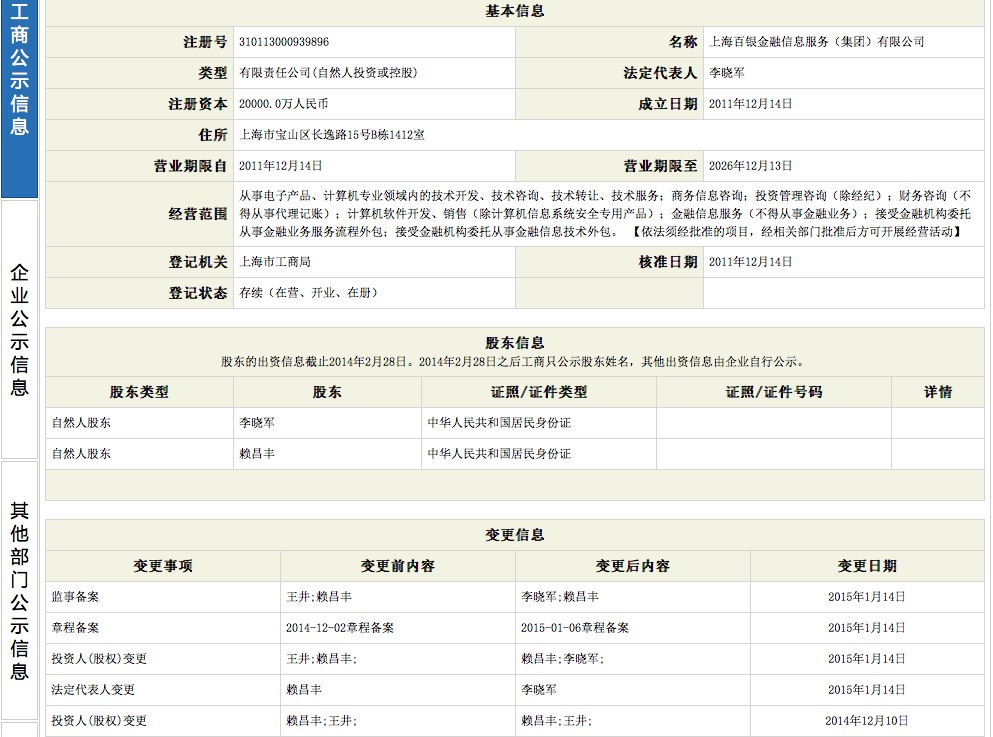Select registration number 310113000939896
The height and width of the screenshot is (737, 993).
(284, 42)
